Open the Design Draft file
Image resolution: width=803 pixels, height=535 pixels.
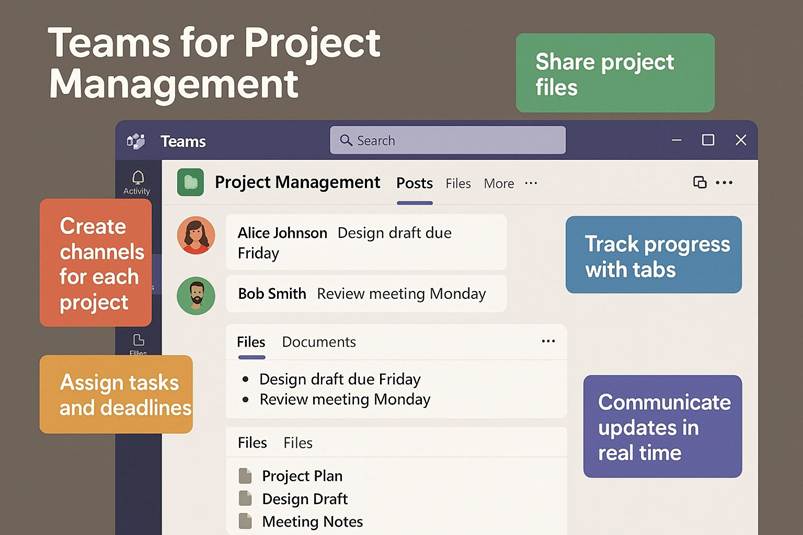(304, 499)
